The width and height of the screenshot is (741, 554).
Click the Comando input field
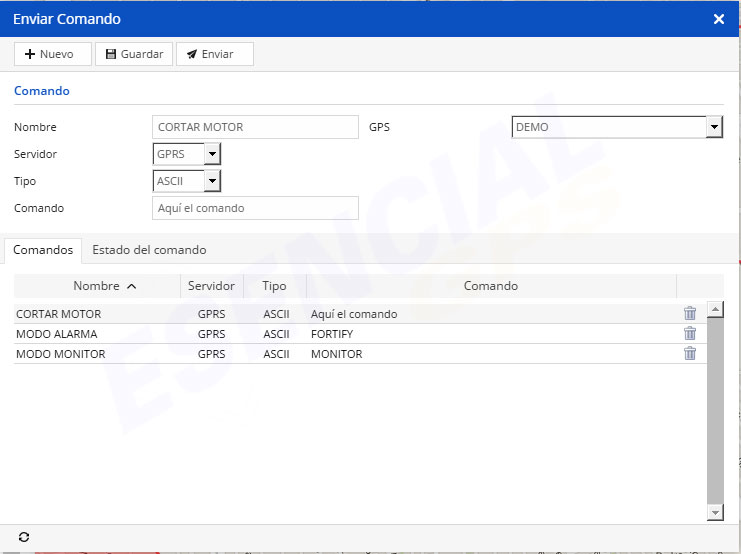[x=255, y=208]
